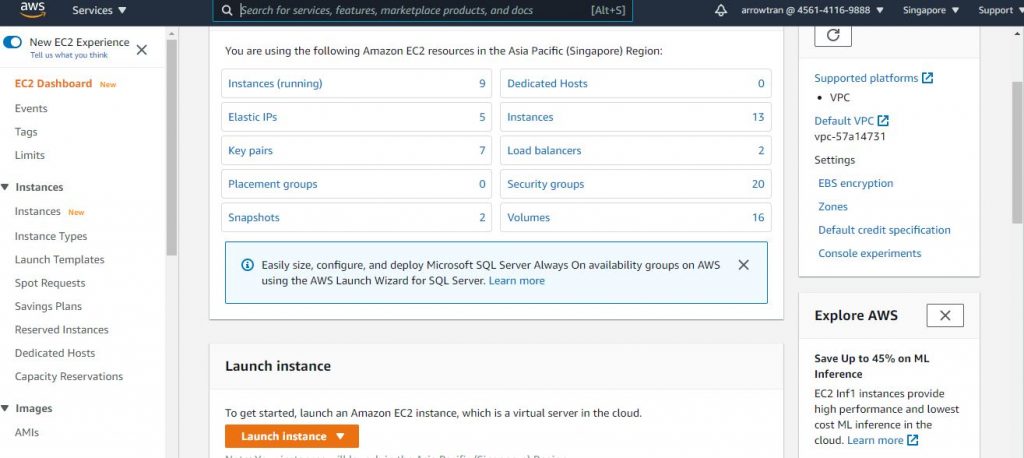Screen dimensions: 1024x458
Task: Select the vpc-57a14731 text
Action: click(850, 137)
